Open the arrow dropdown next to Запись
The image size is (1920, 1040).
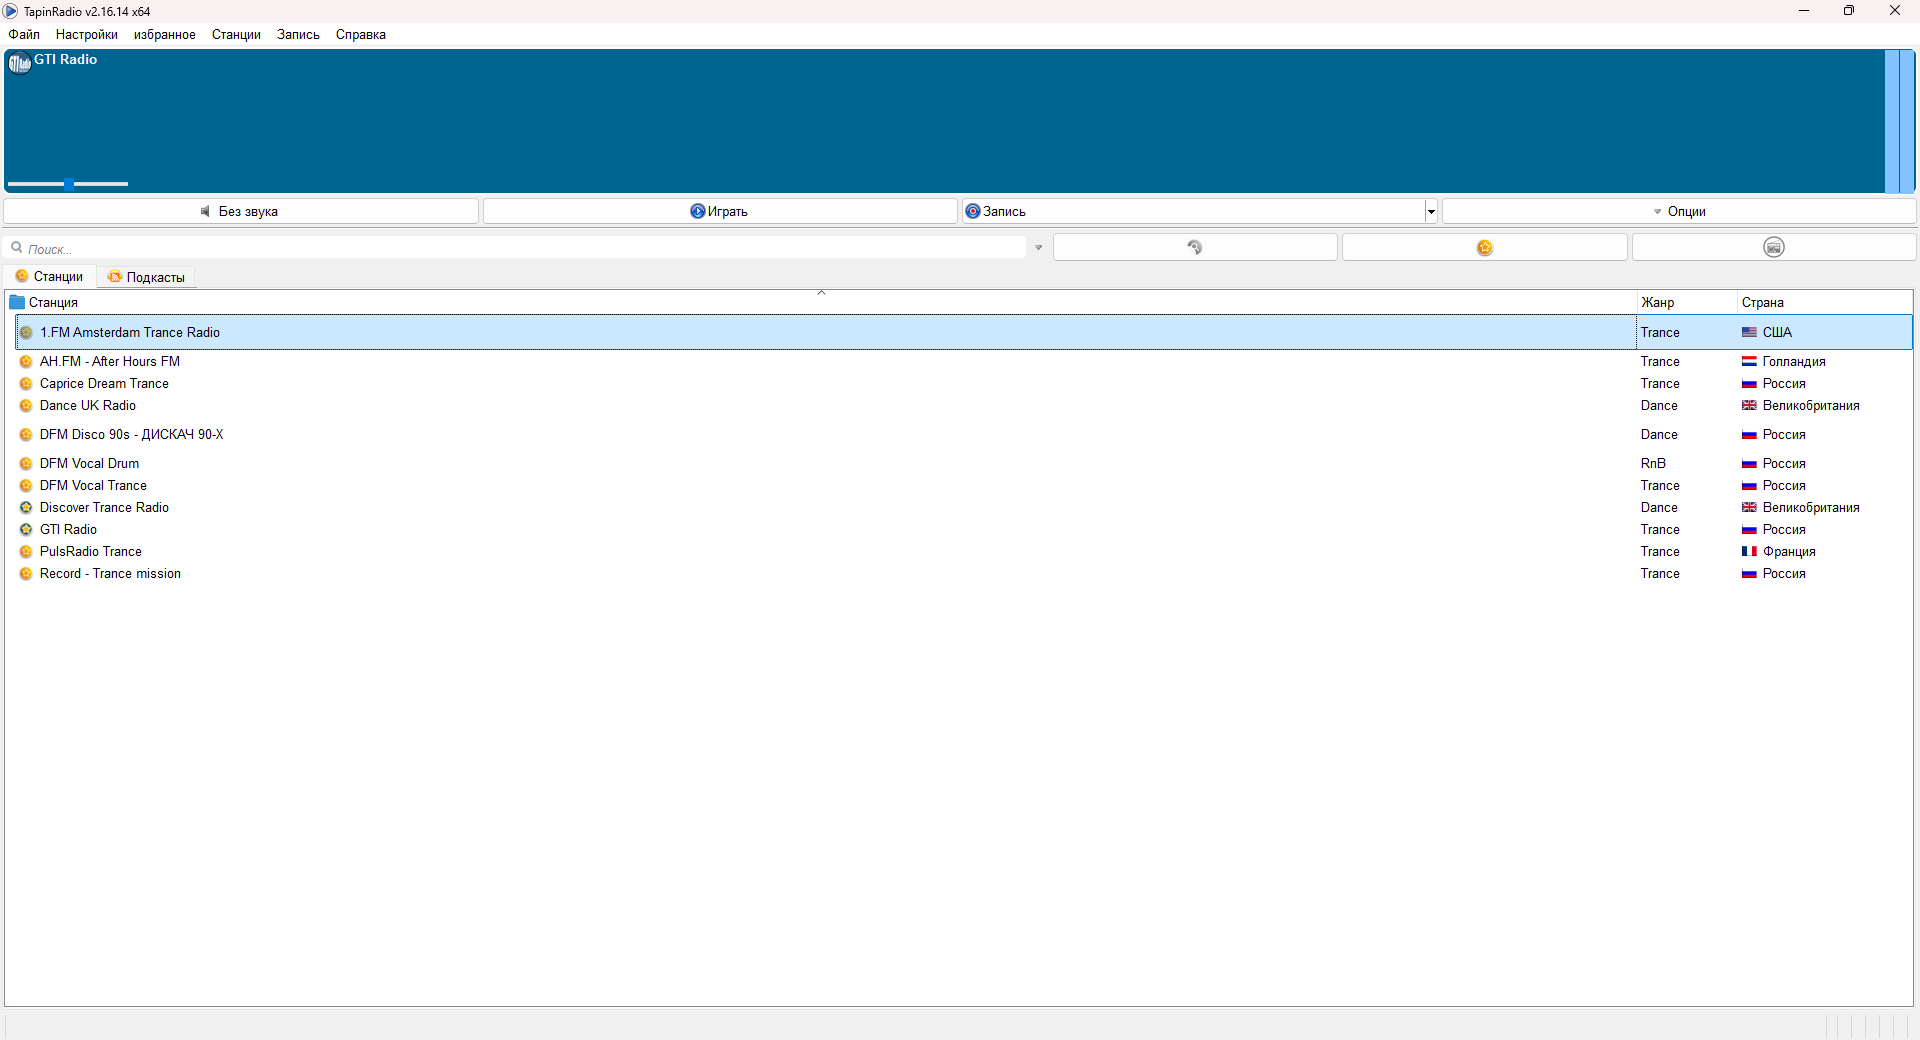(1431, 211)
